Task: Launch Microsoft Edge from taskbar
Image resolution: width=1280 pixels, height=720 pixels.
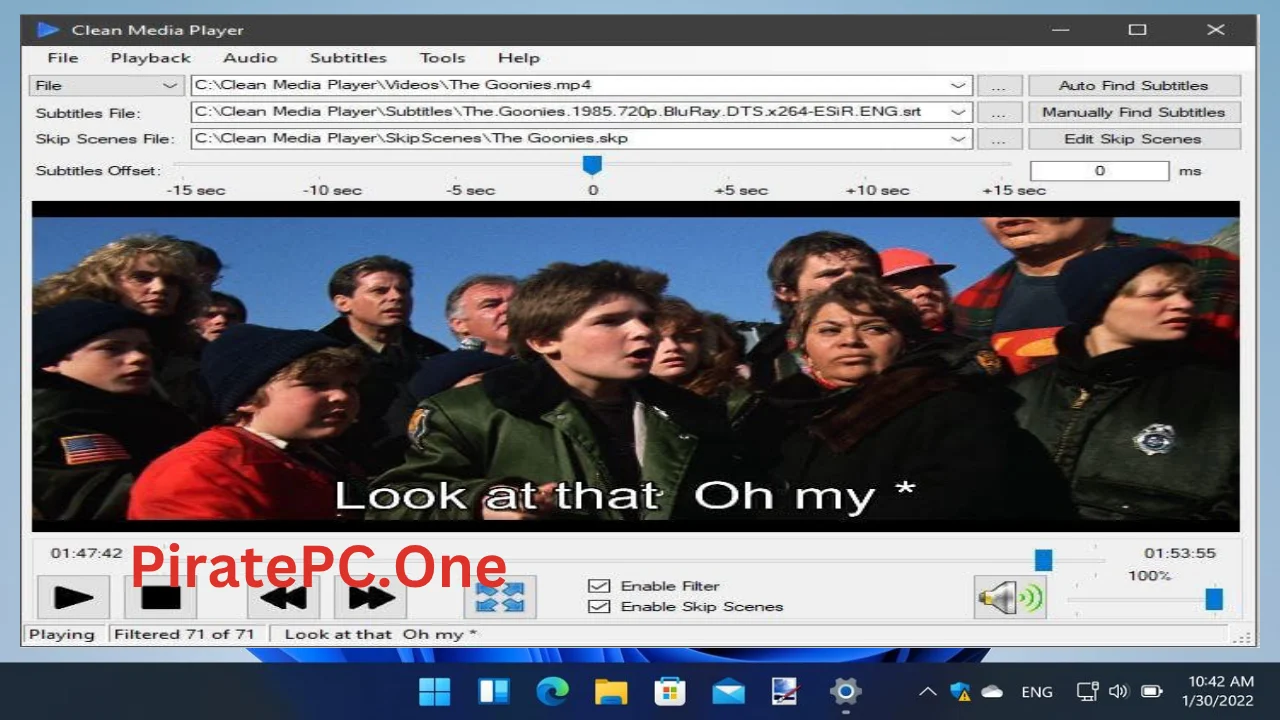Action: pos(552,691)
